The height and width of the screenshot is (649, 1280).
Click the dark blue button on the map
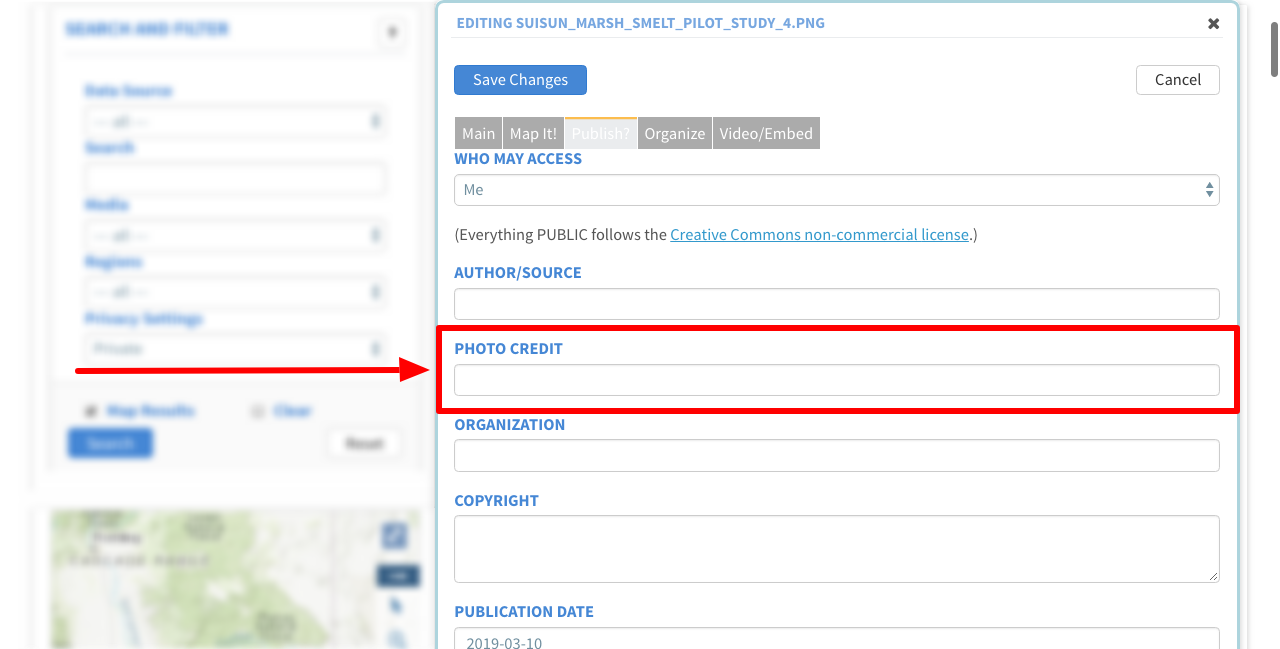point(397,575)
